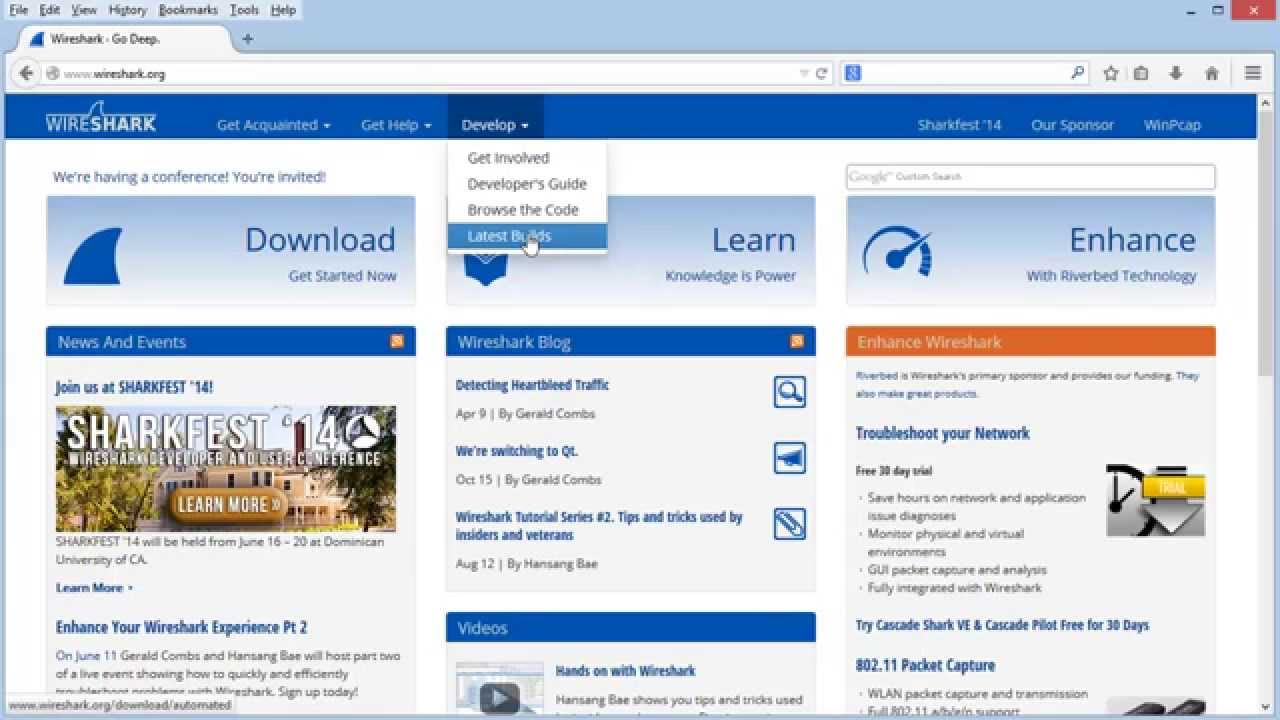Click the Trial download image
The height and width of the screenshot is (720, 1280).
click(x=1156, y=500)
